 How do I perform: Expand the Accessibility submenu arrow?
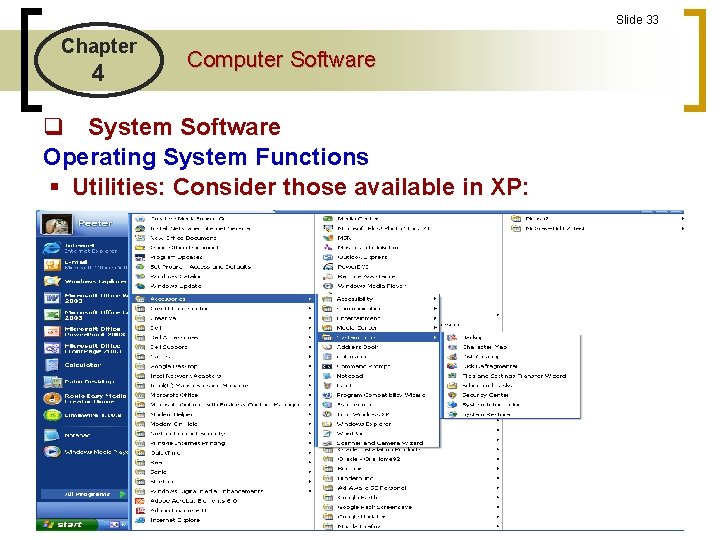(x=434, y=299)
